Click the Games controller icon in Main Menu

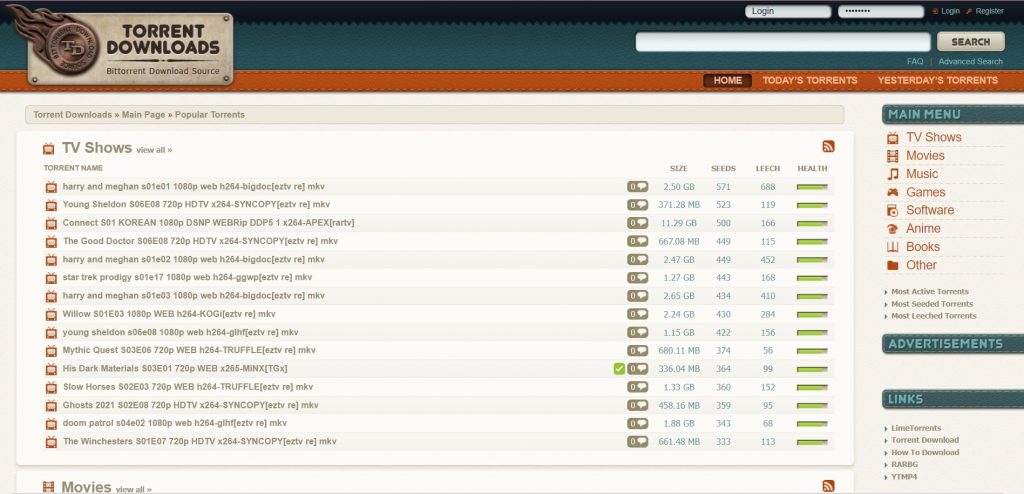click(892, 192)
